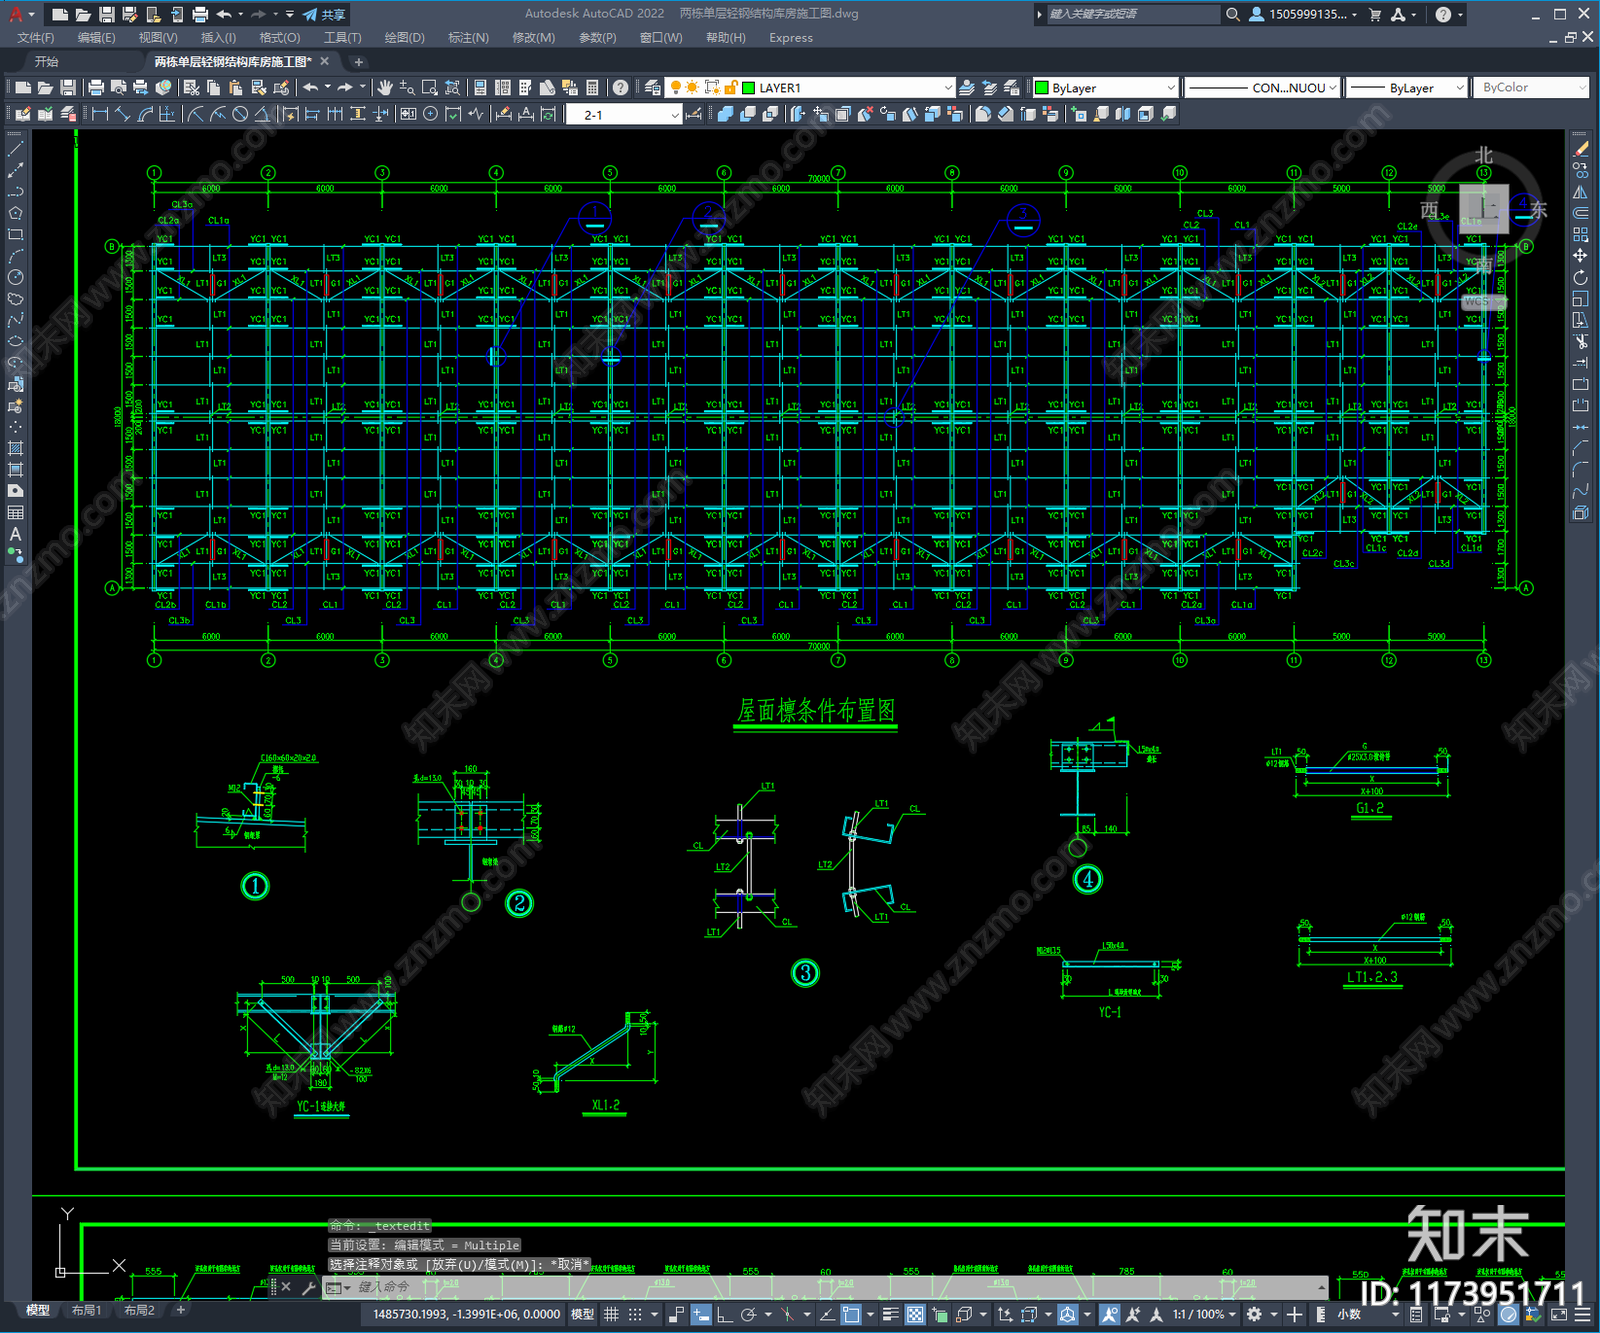Add a new drawing tab with plus button
This screenshot has width=1600, height=1333.
359,62
